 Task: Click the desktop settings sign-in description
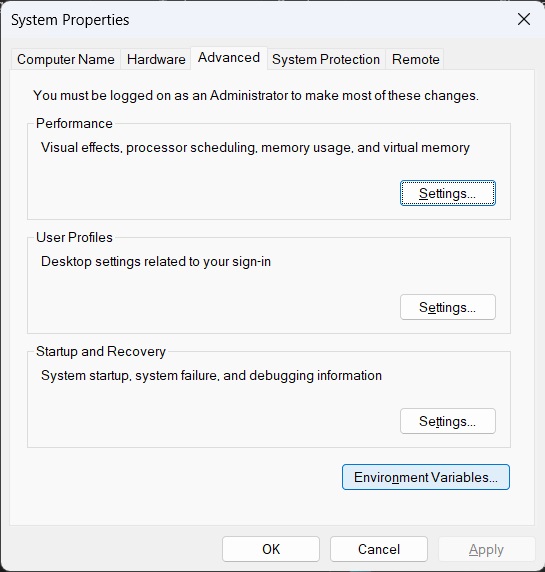156,262
